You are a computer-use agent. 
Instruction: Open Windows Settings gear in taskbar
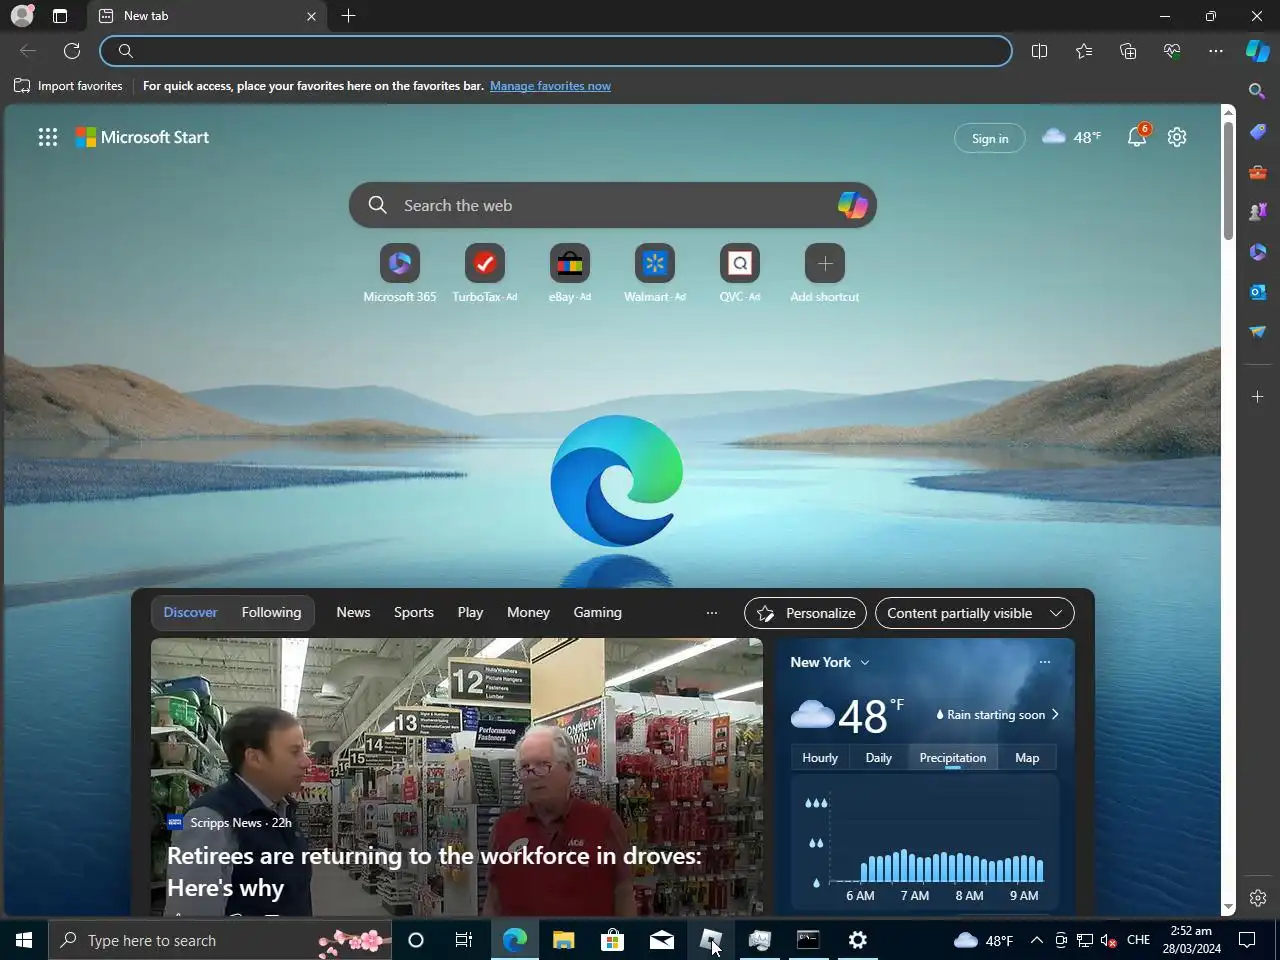(x=857, y=940)
